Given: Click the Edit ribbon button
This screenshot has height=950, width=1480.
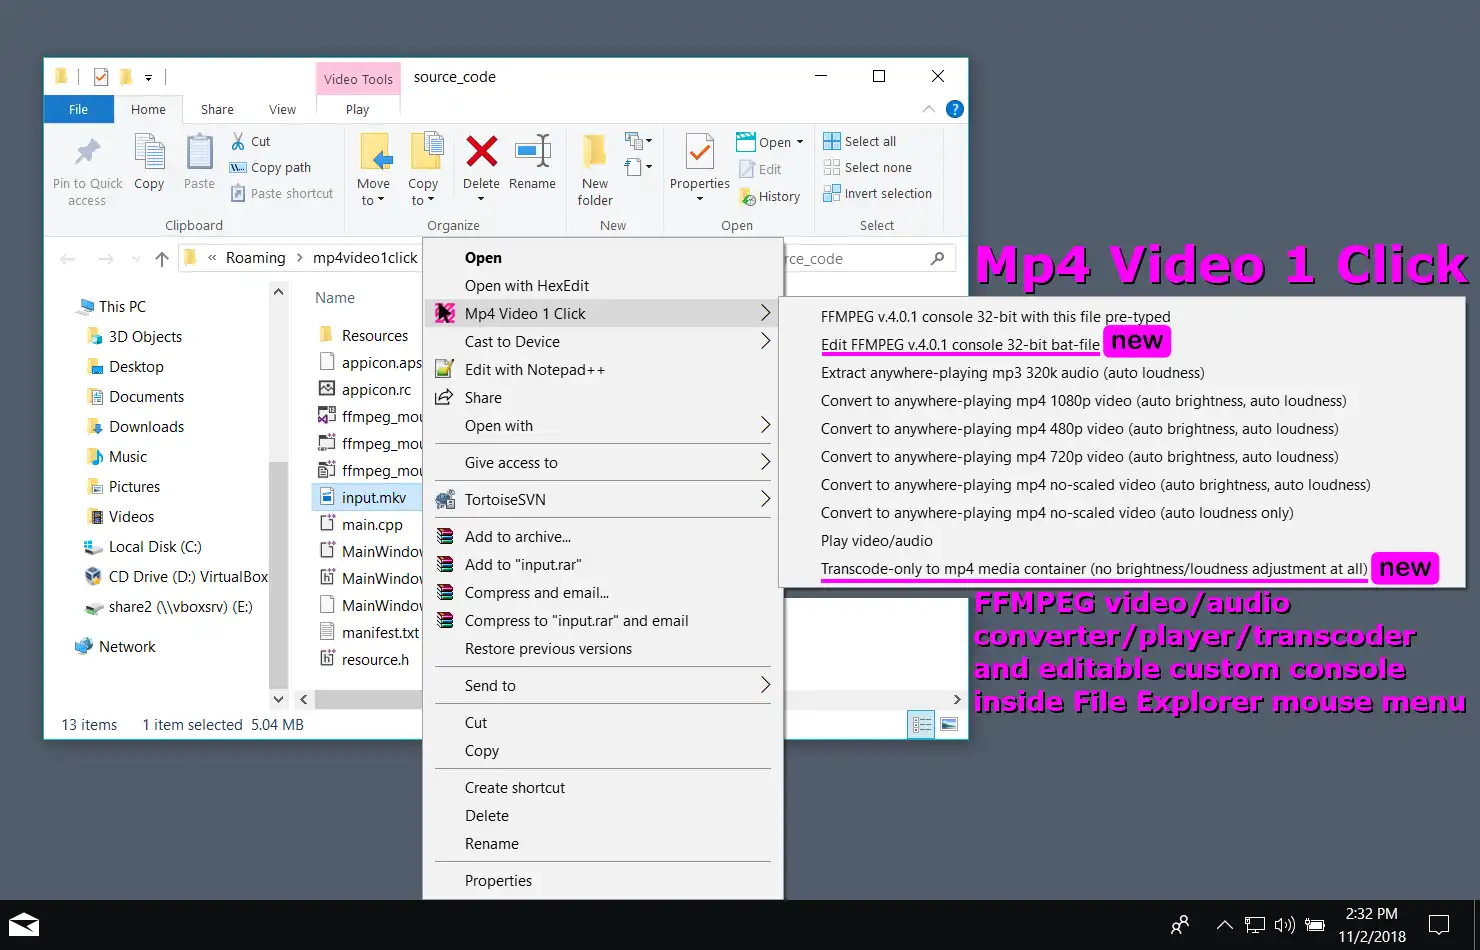Looking at the screenshot, I should click(760, 169).
